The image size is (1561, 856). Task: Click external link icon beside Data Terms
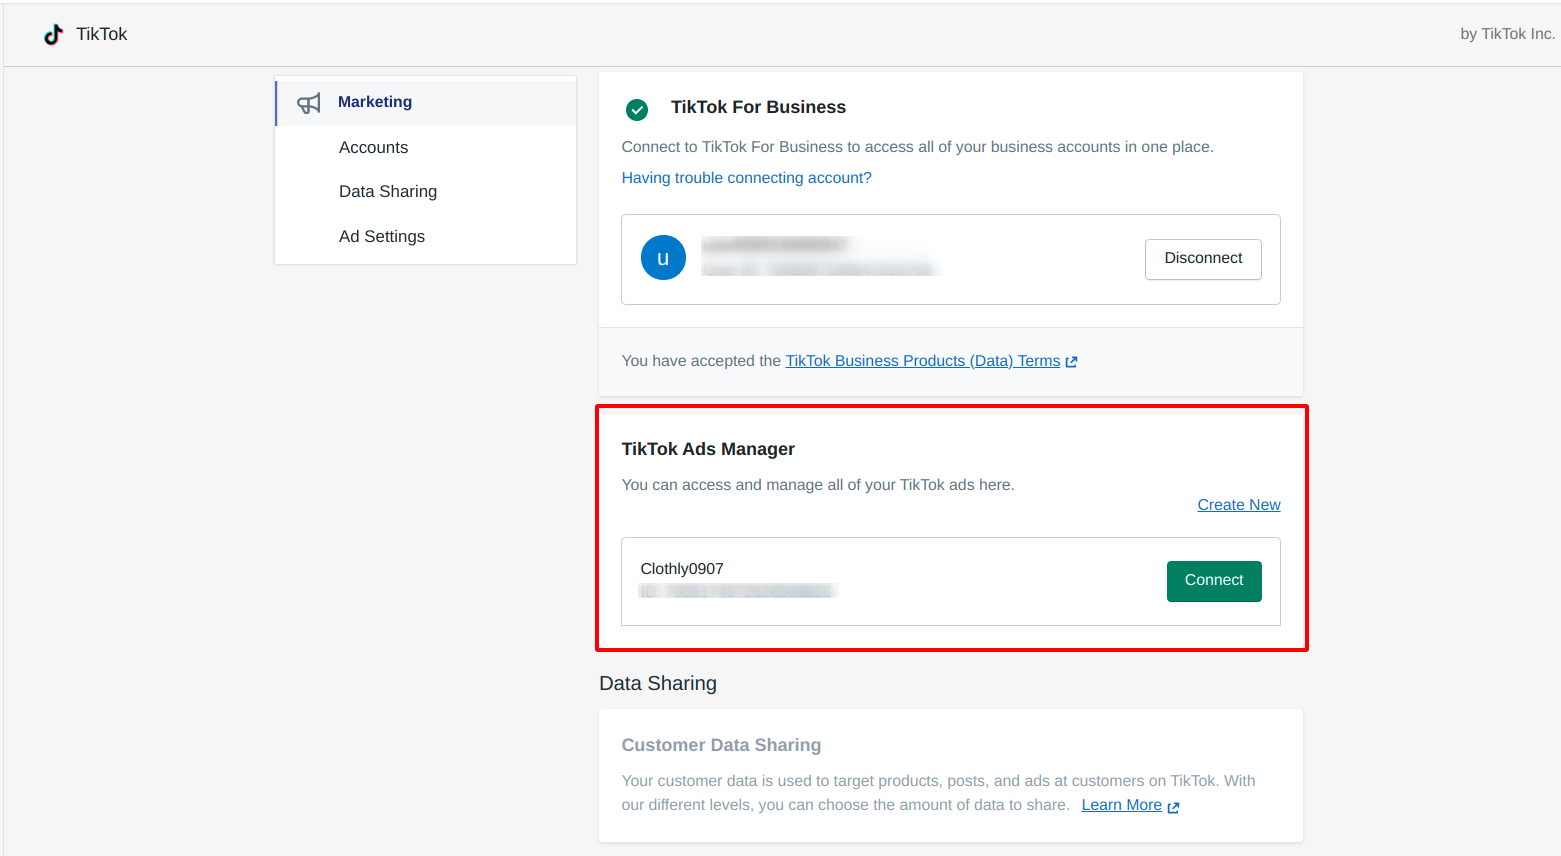coord(1072,362)
